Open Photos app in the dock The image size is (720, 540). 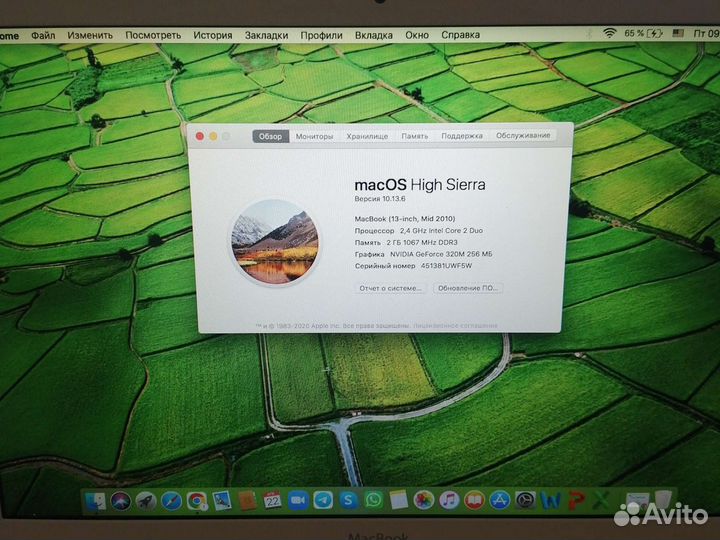pos(424,500)
